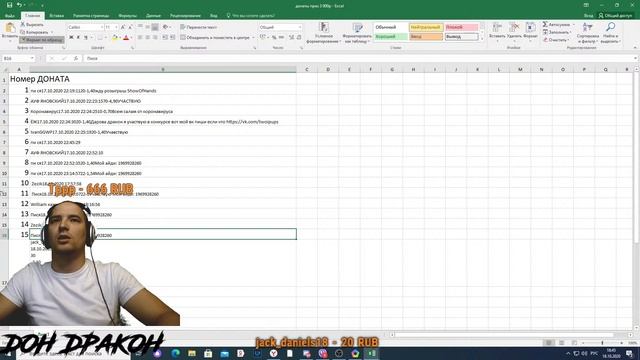Open borders dropdown arrow
The image size is (640, 360).
106,38
